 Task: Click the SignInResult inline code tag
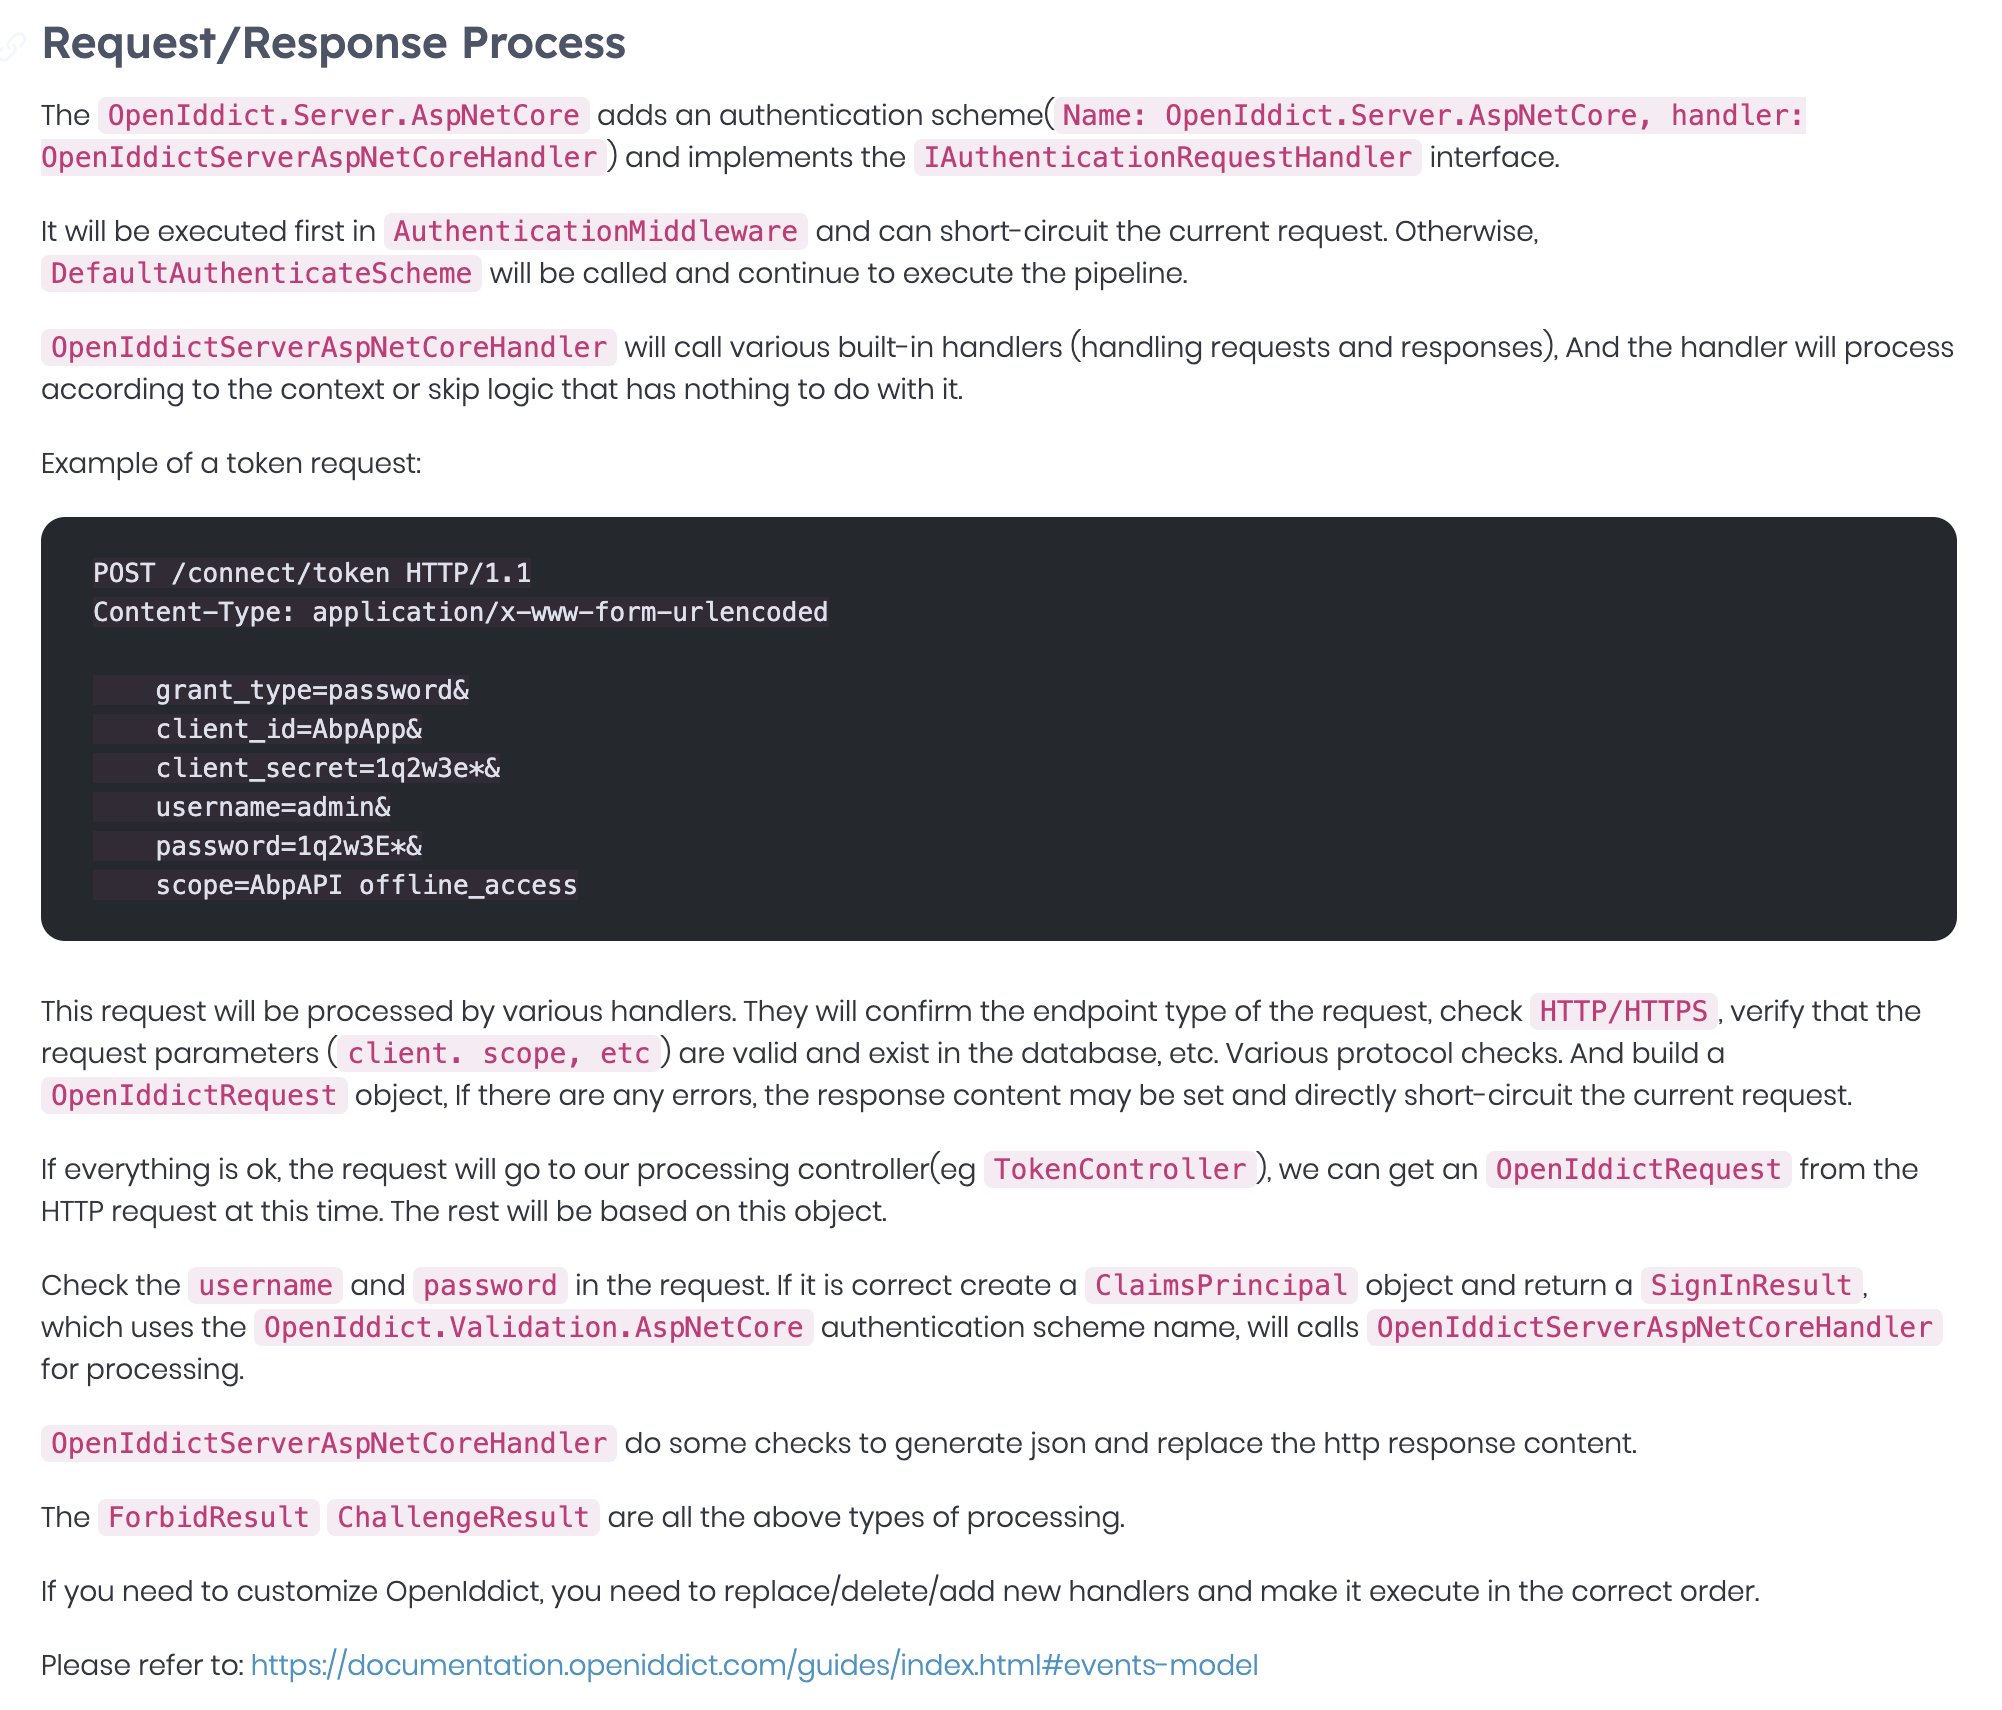click(x=1751, y=1285)
